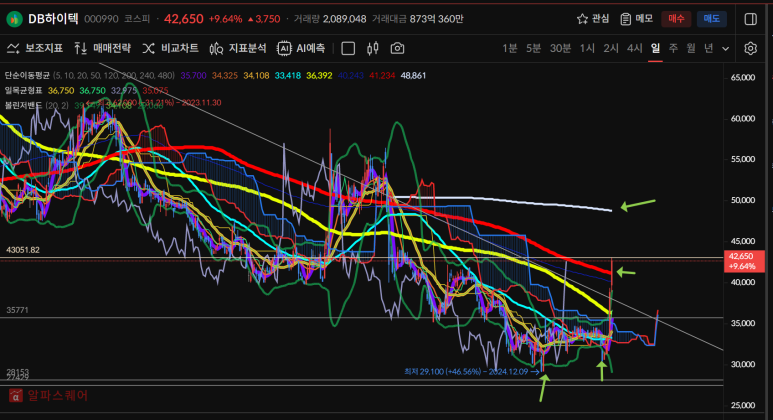Click the 34,325 moving average value
This screenshot has width=773, height=420.
coord(225,75)
